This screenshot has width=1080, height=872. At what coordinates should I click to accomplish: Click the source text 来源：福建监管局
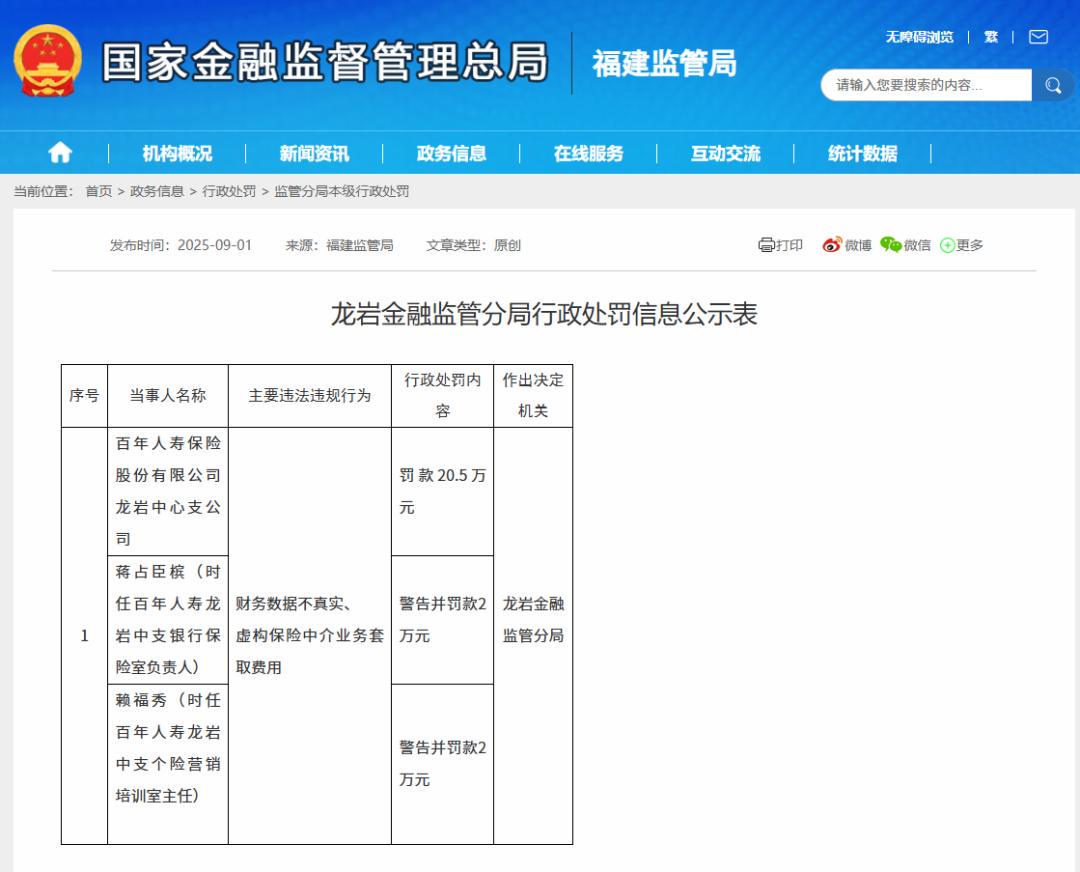click(x=340, y=245)
